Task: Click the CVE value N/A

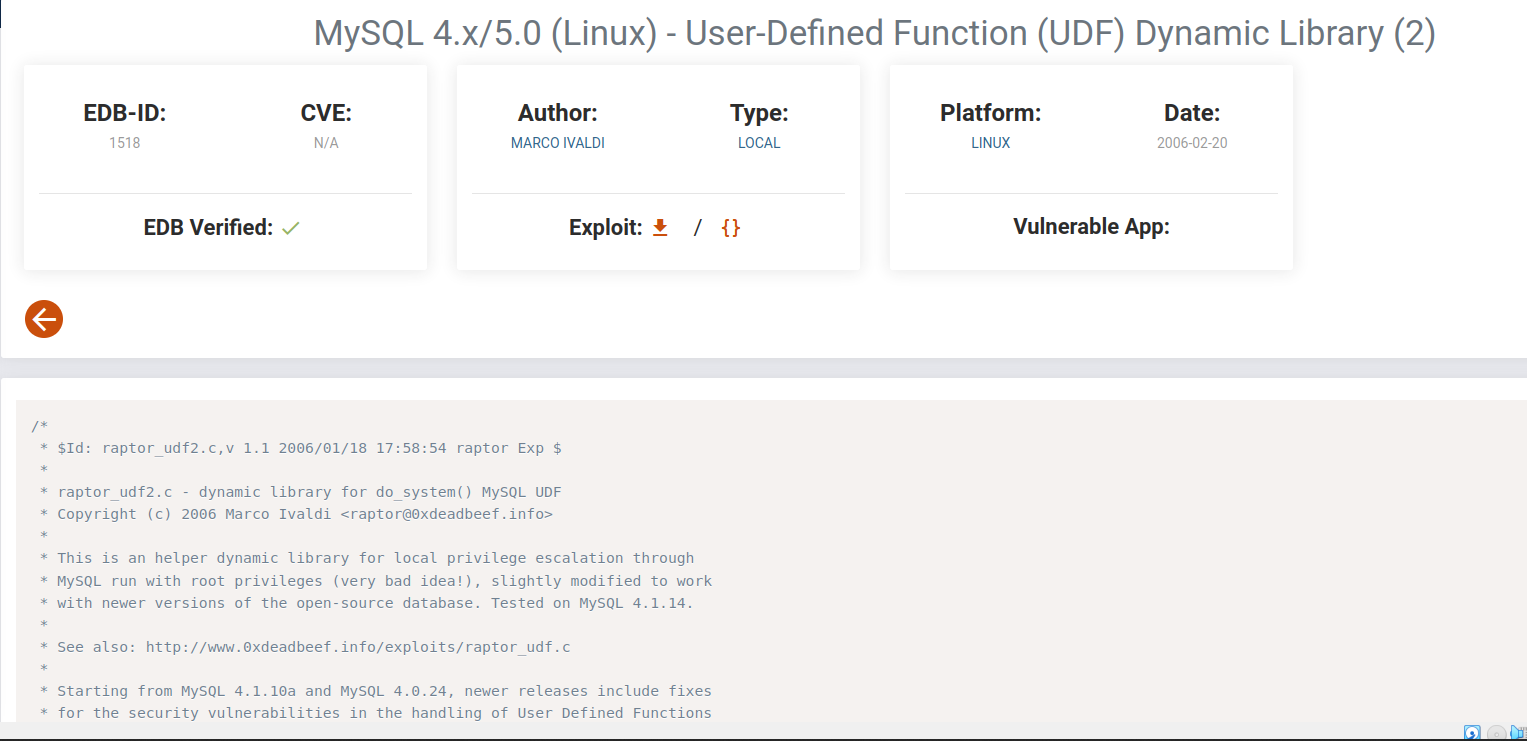Action: click(326, 143)
